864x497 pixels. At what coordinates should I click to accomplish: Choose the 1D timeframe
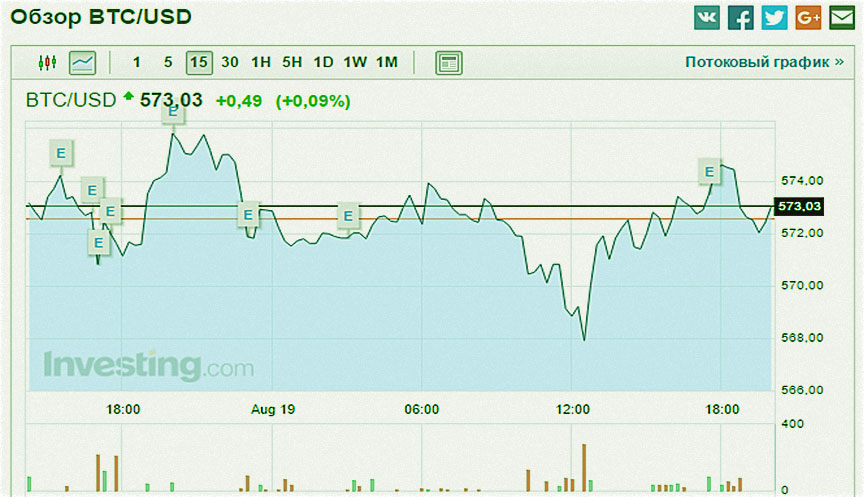pos(323,62)
